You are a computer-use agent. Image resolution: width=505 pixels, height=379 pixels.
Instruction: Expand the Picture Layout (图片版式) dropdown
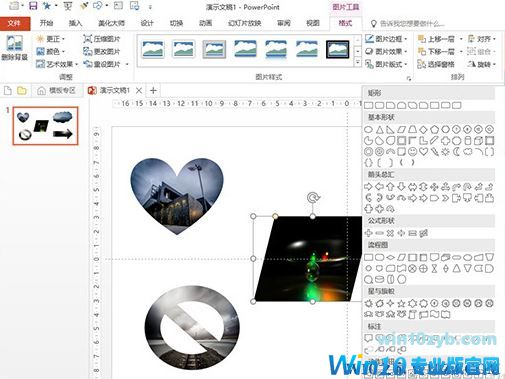[x=386, y=64]
